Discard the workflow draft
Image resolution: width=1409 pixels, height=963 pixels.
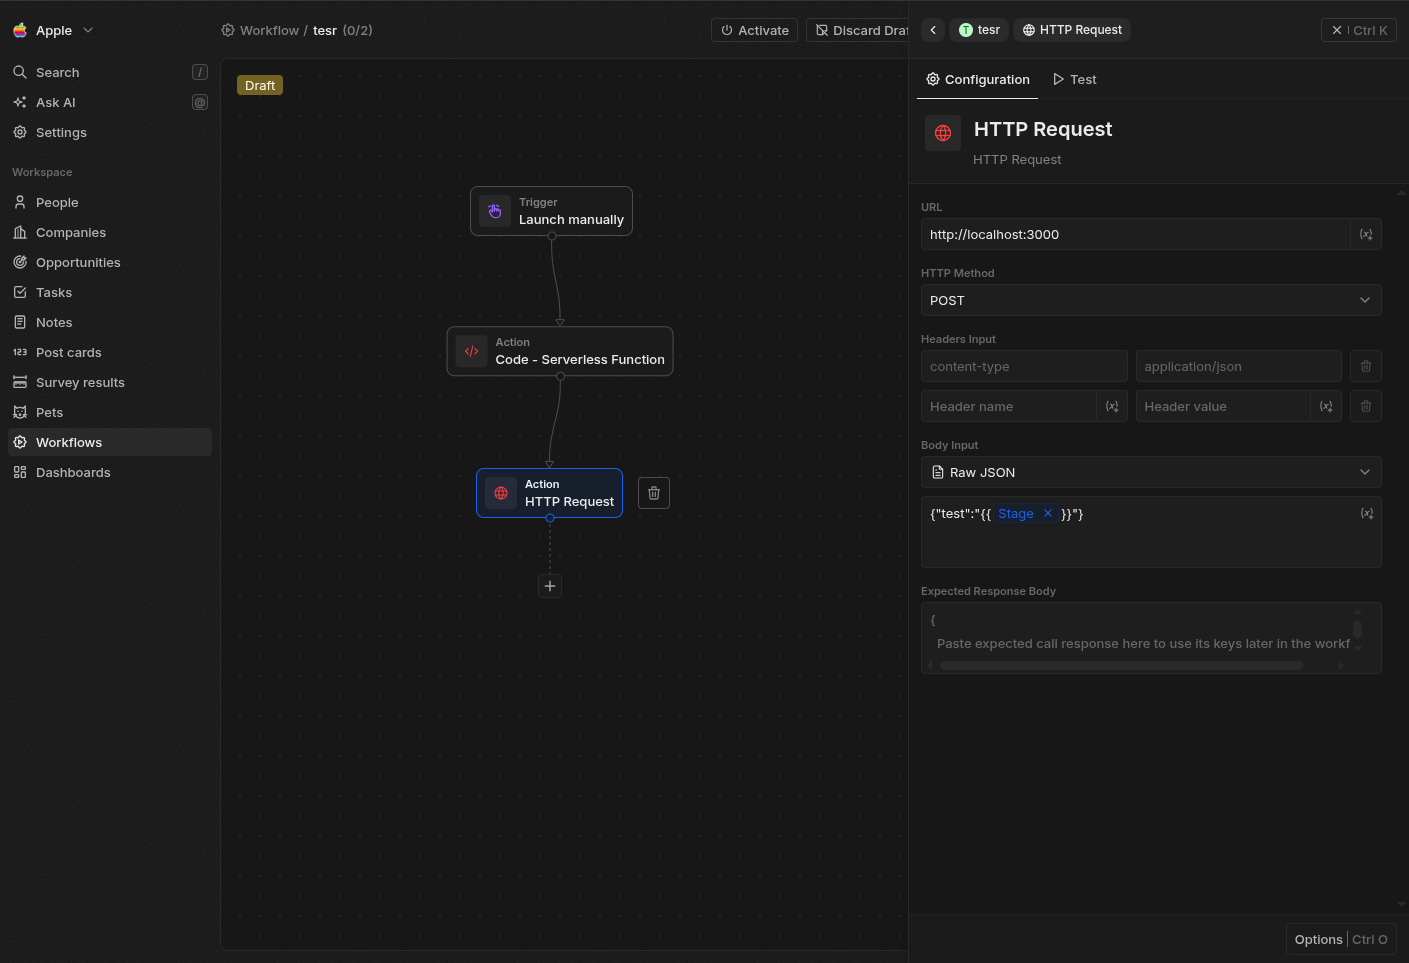coord(858,30)
